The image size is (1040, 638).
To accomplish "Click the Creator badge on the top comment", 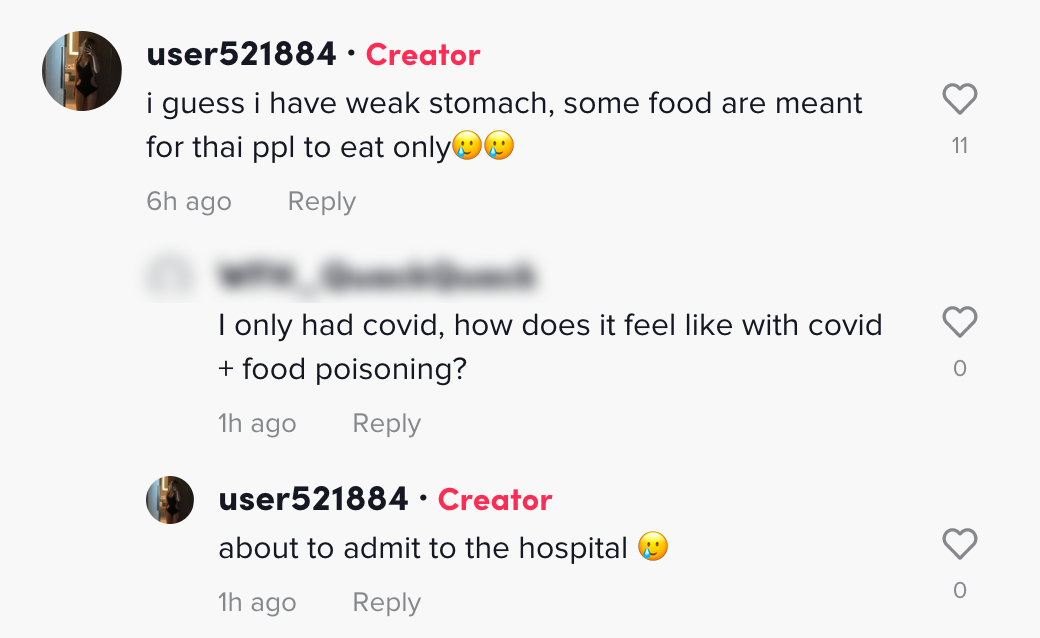I will pos(423,55).
